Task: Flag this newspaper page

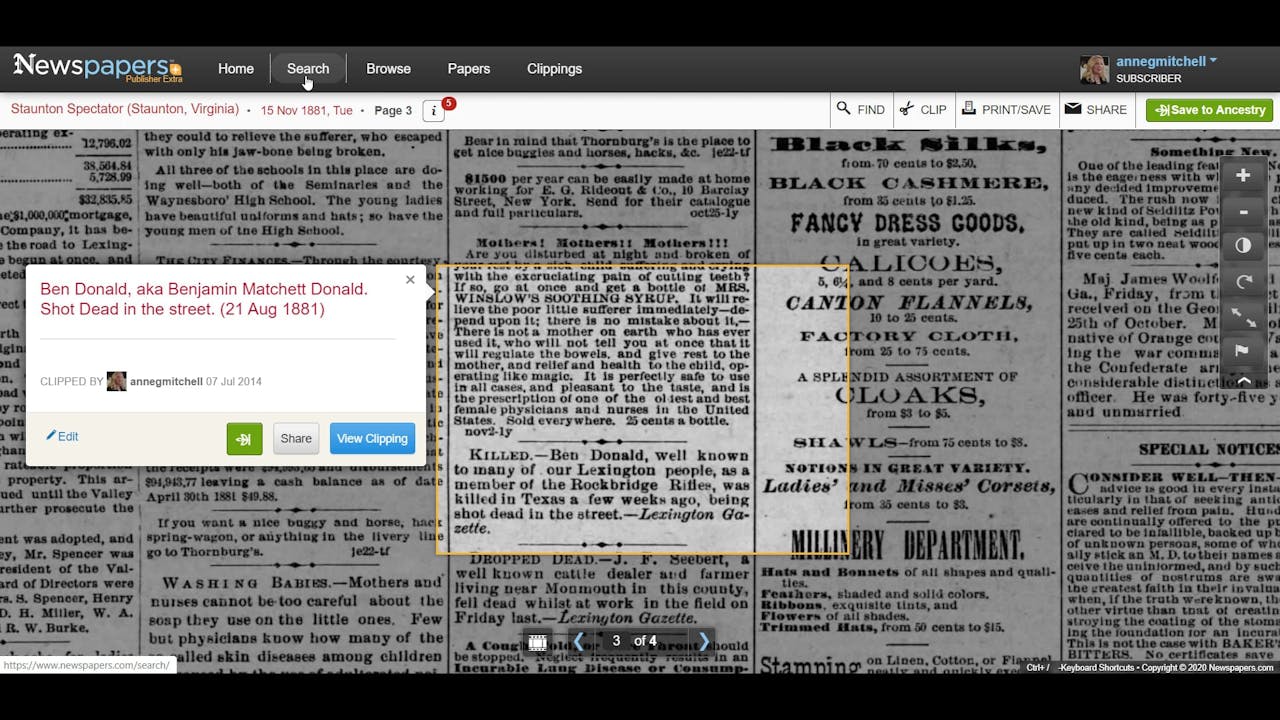Action: (x=1242, y=351)
